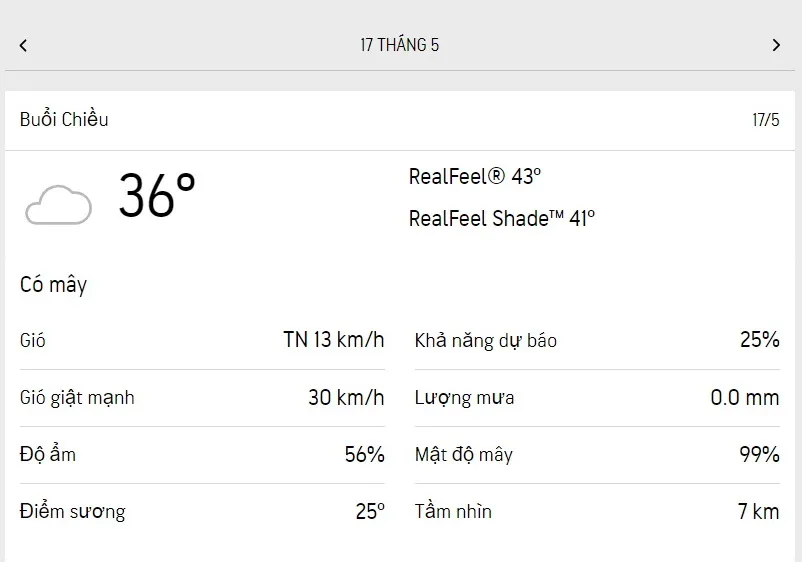802x562 pixels.
Task: Select the 17 THÁNG 5 date header
Action: pos(400,45)
